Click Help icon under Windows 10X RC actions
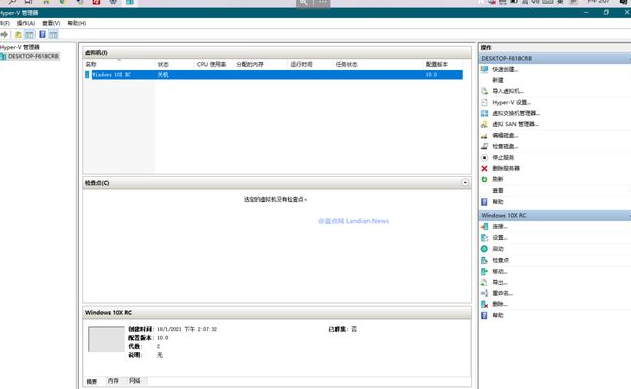The height and width of the screenshot is (389, 631). (485, 315)
